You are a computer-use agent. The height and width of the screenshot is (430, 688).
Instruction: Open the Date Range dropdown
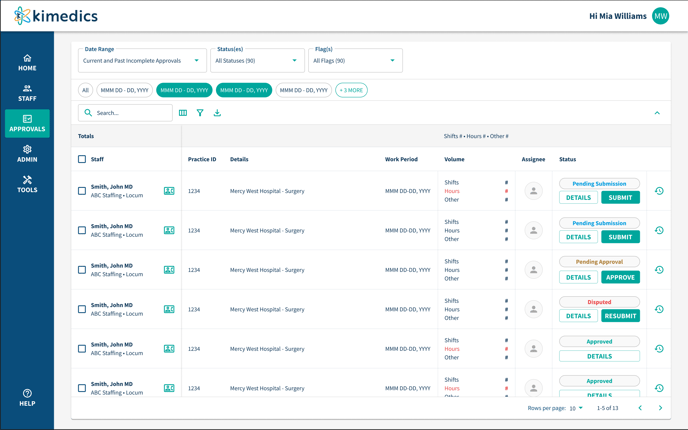pyautogui.click(x=142, y=60)
